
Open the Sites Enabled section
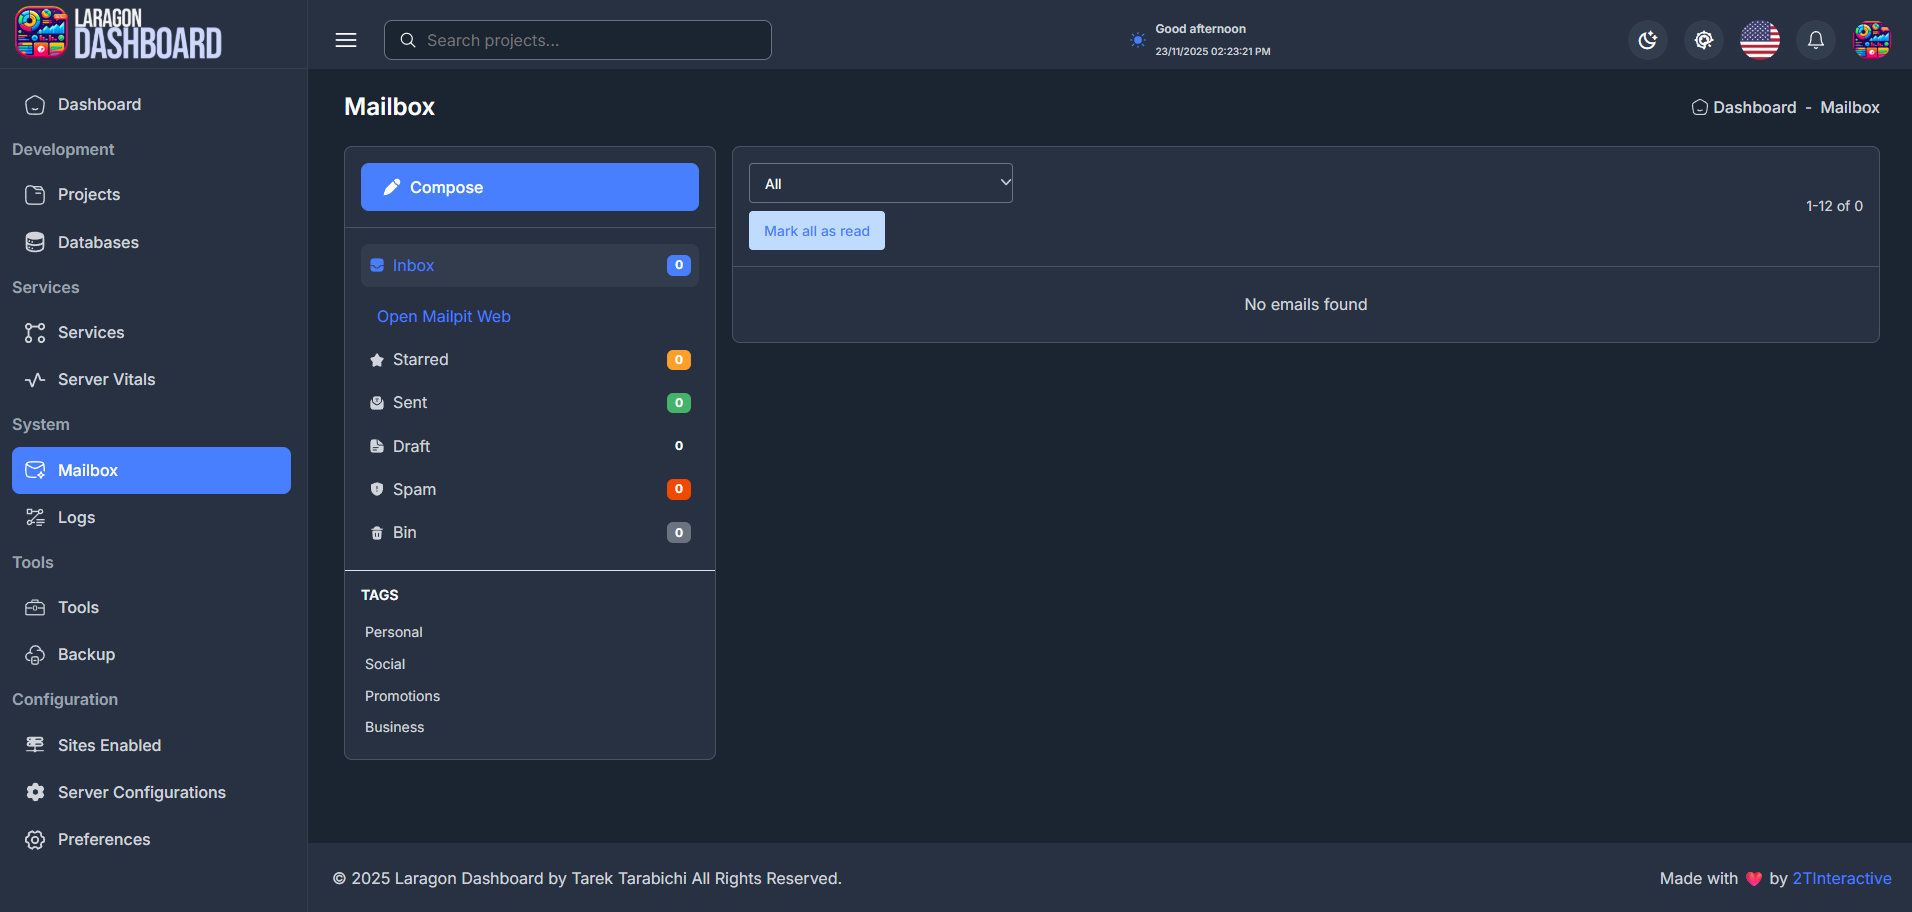click(109, 745)
